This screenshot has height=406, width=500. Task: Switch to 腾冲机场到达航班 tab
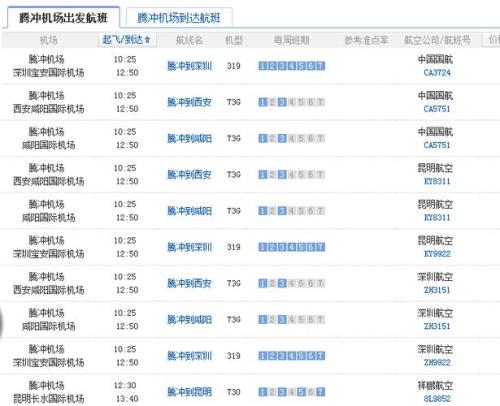point(179,18)
